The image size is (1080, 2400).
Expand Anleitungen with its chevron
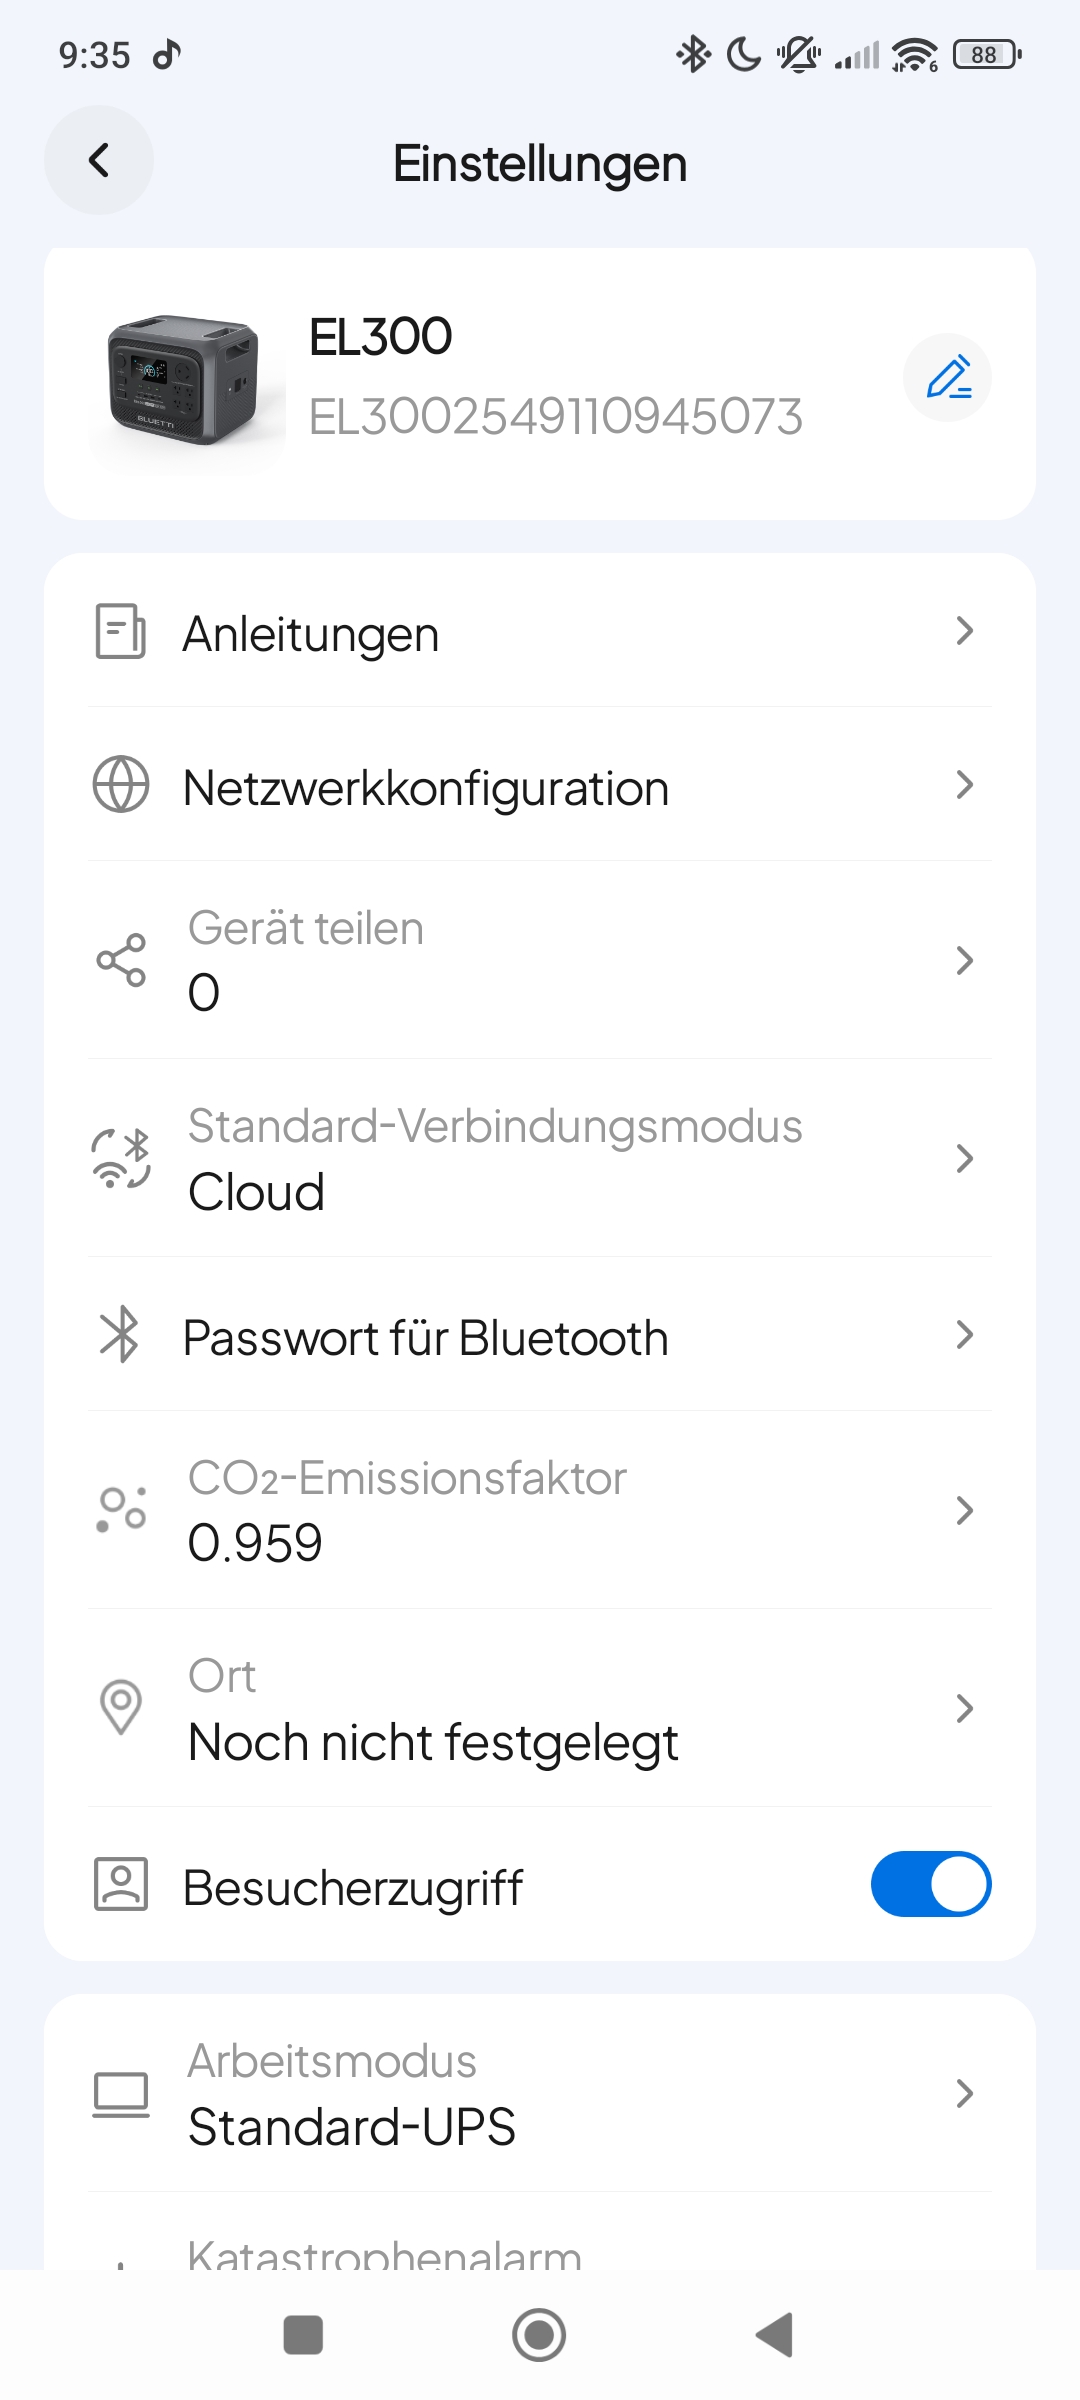click(964, 631)
